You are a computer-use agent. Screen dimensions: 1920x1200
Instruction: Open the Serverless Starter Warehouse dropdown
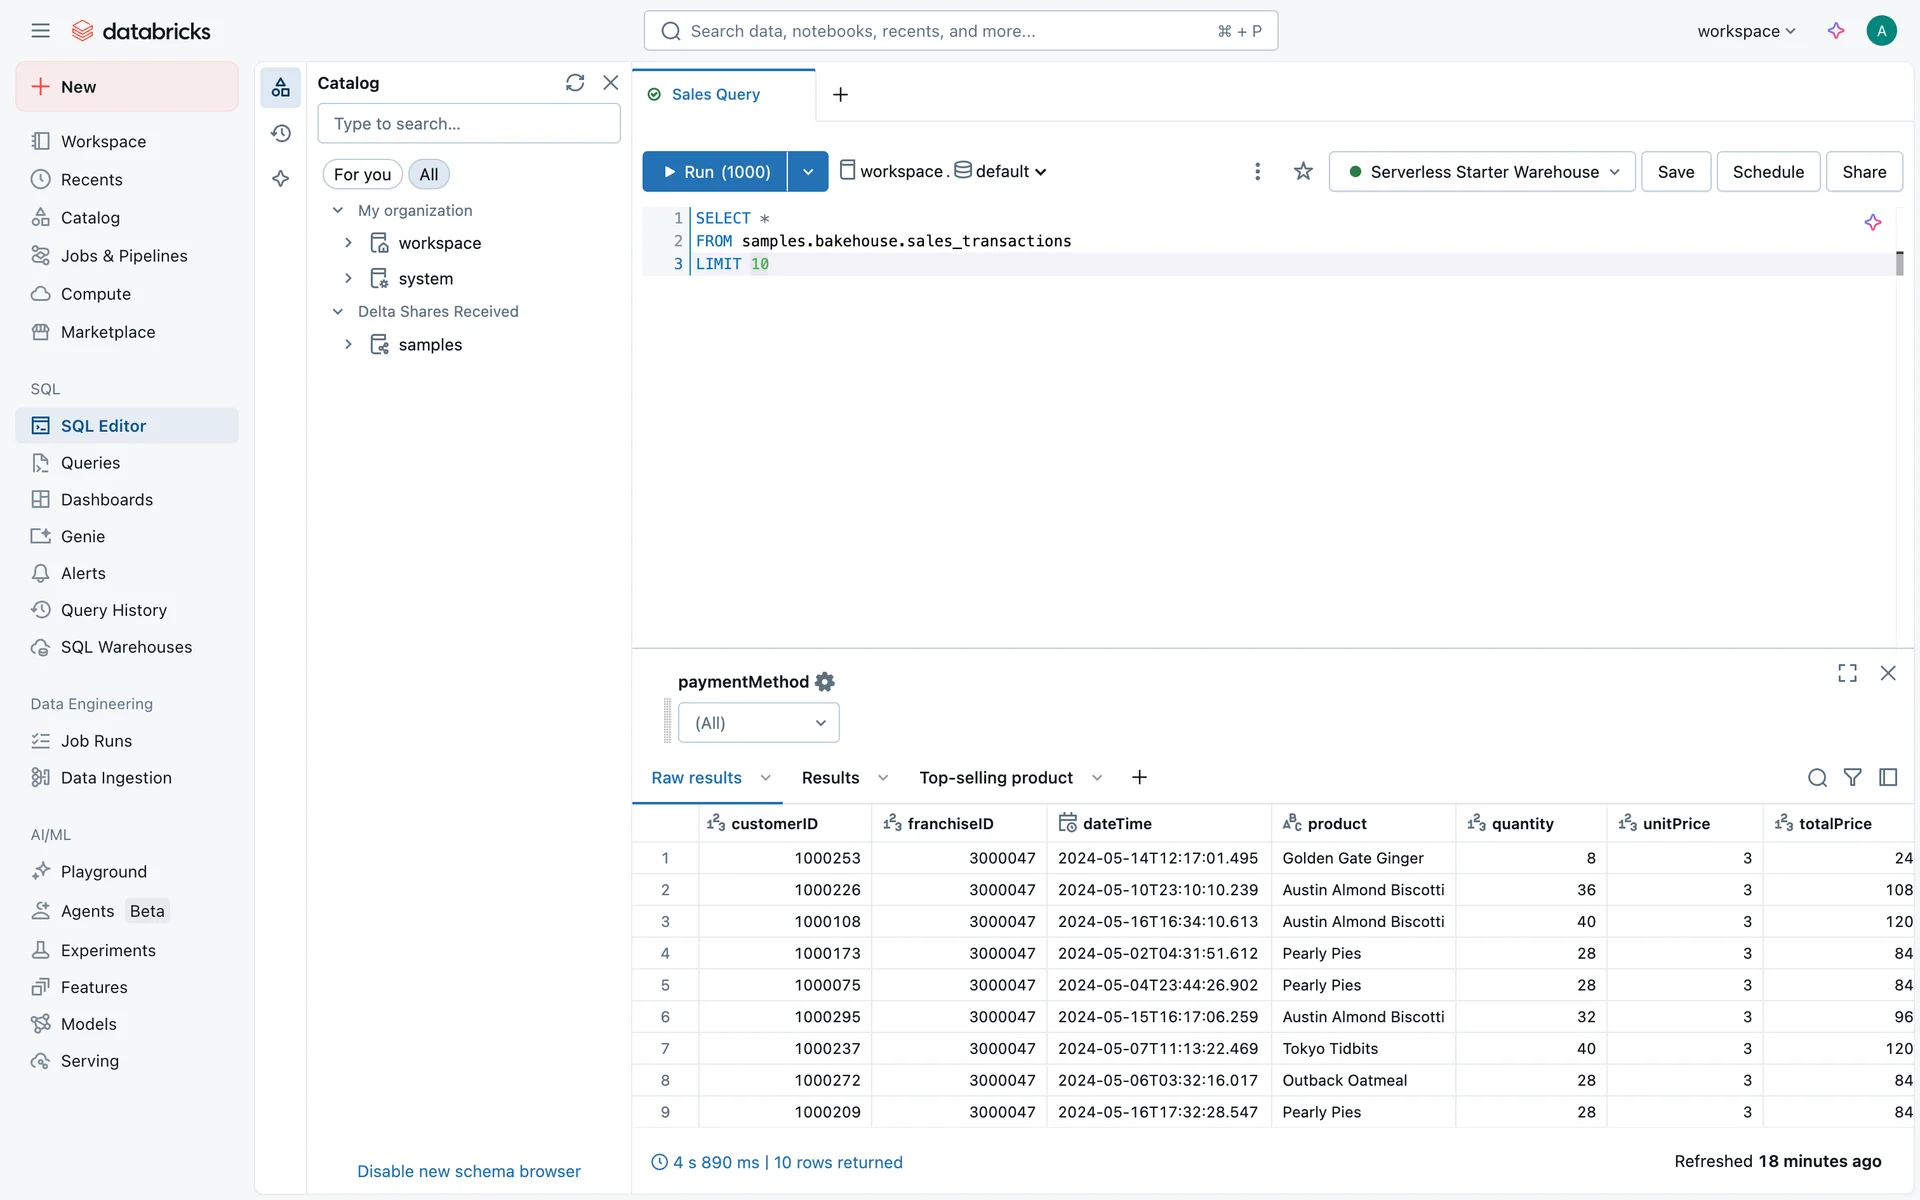[x=1482, y=172]
